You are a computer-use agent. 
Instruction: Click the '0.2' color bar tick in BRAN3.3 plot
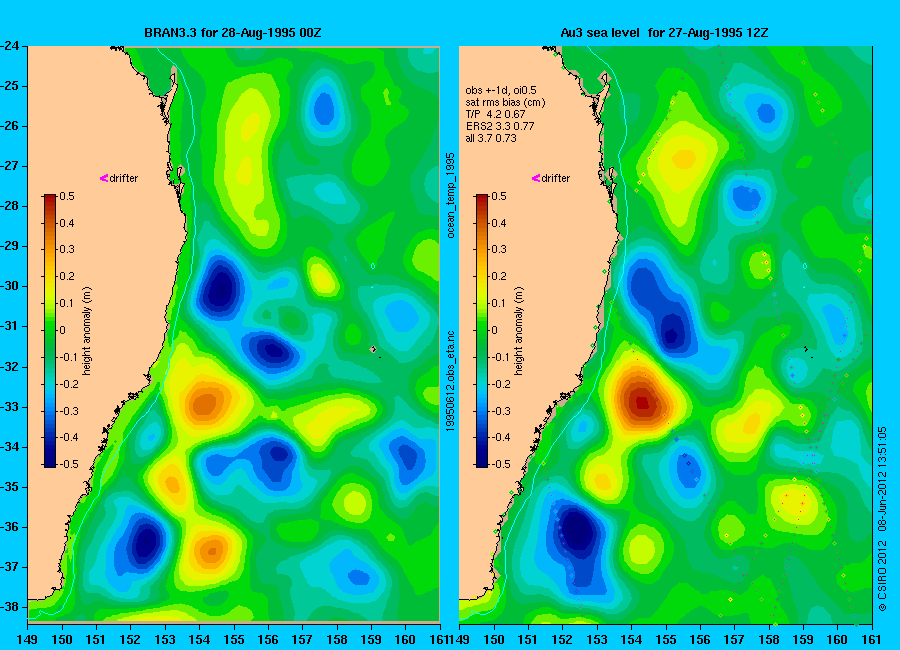[x=67, y=276]
